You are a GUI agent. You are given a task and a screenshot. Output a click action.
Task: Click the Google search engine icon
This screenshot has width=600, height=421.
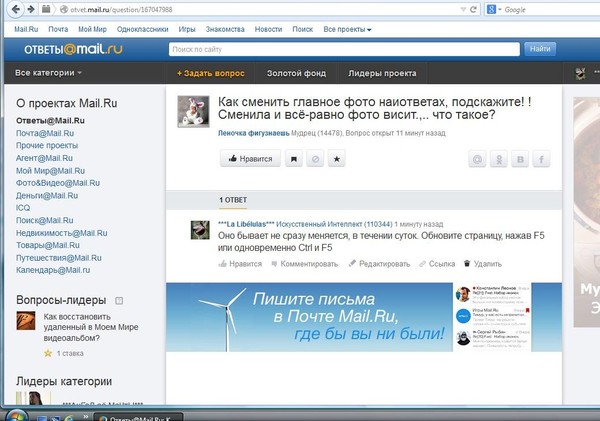[491, 10]
